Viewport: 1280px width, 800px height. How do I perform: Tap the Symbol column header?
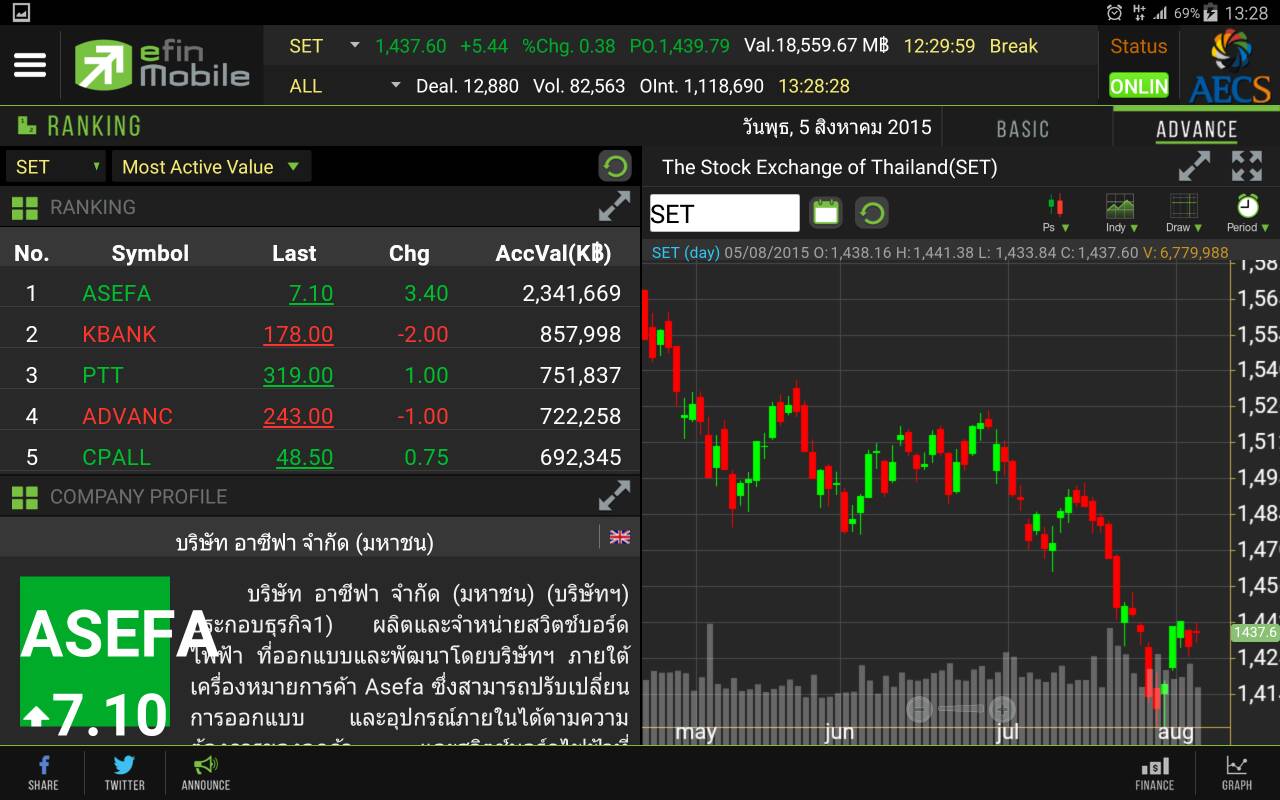pyautogui.click(x=150, y=253)
